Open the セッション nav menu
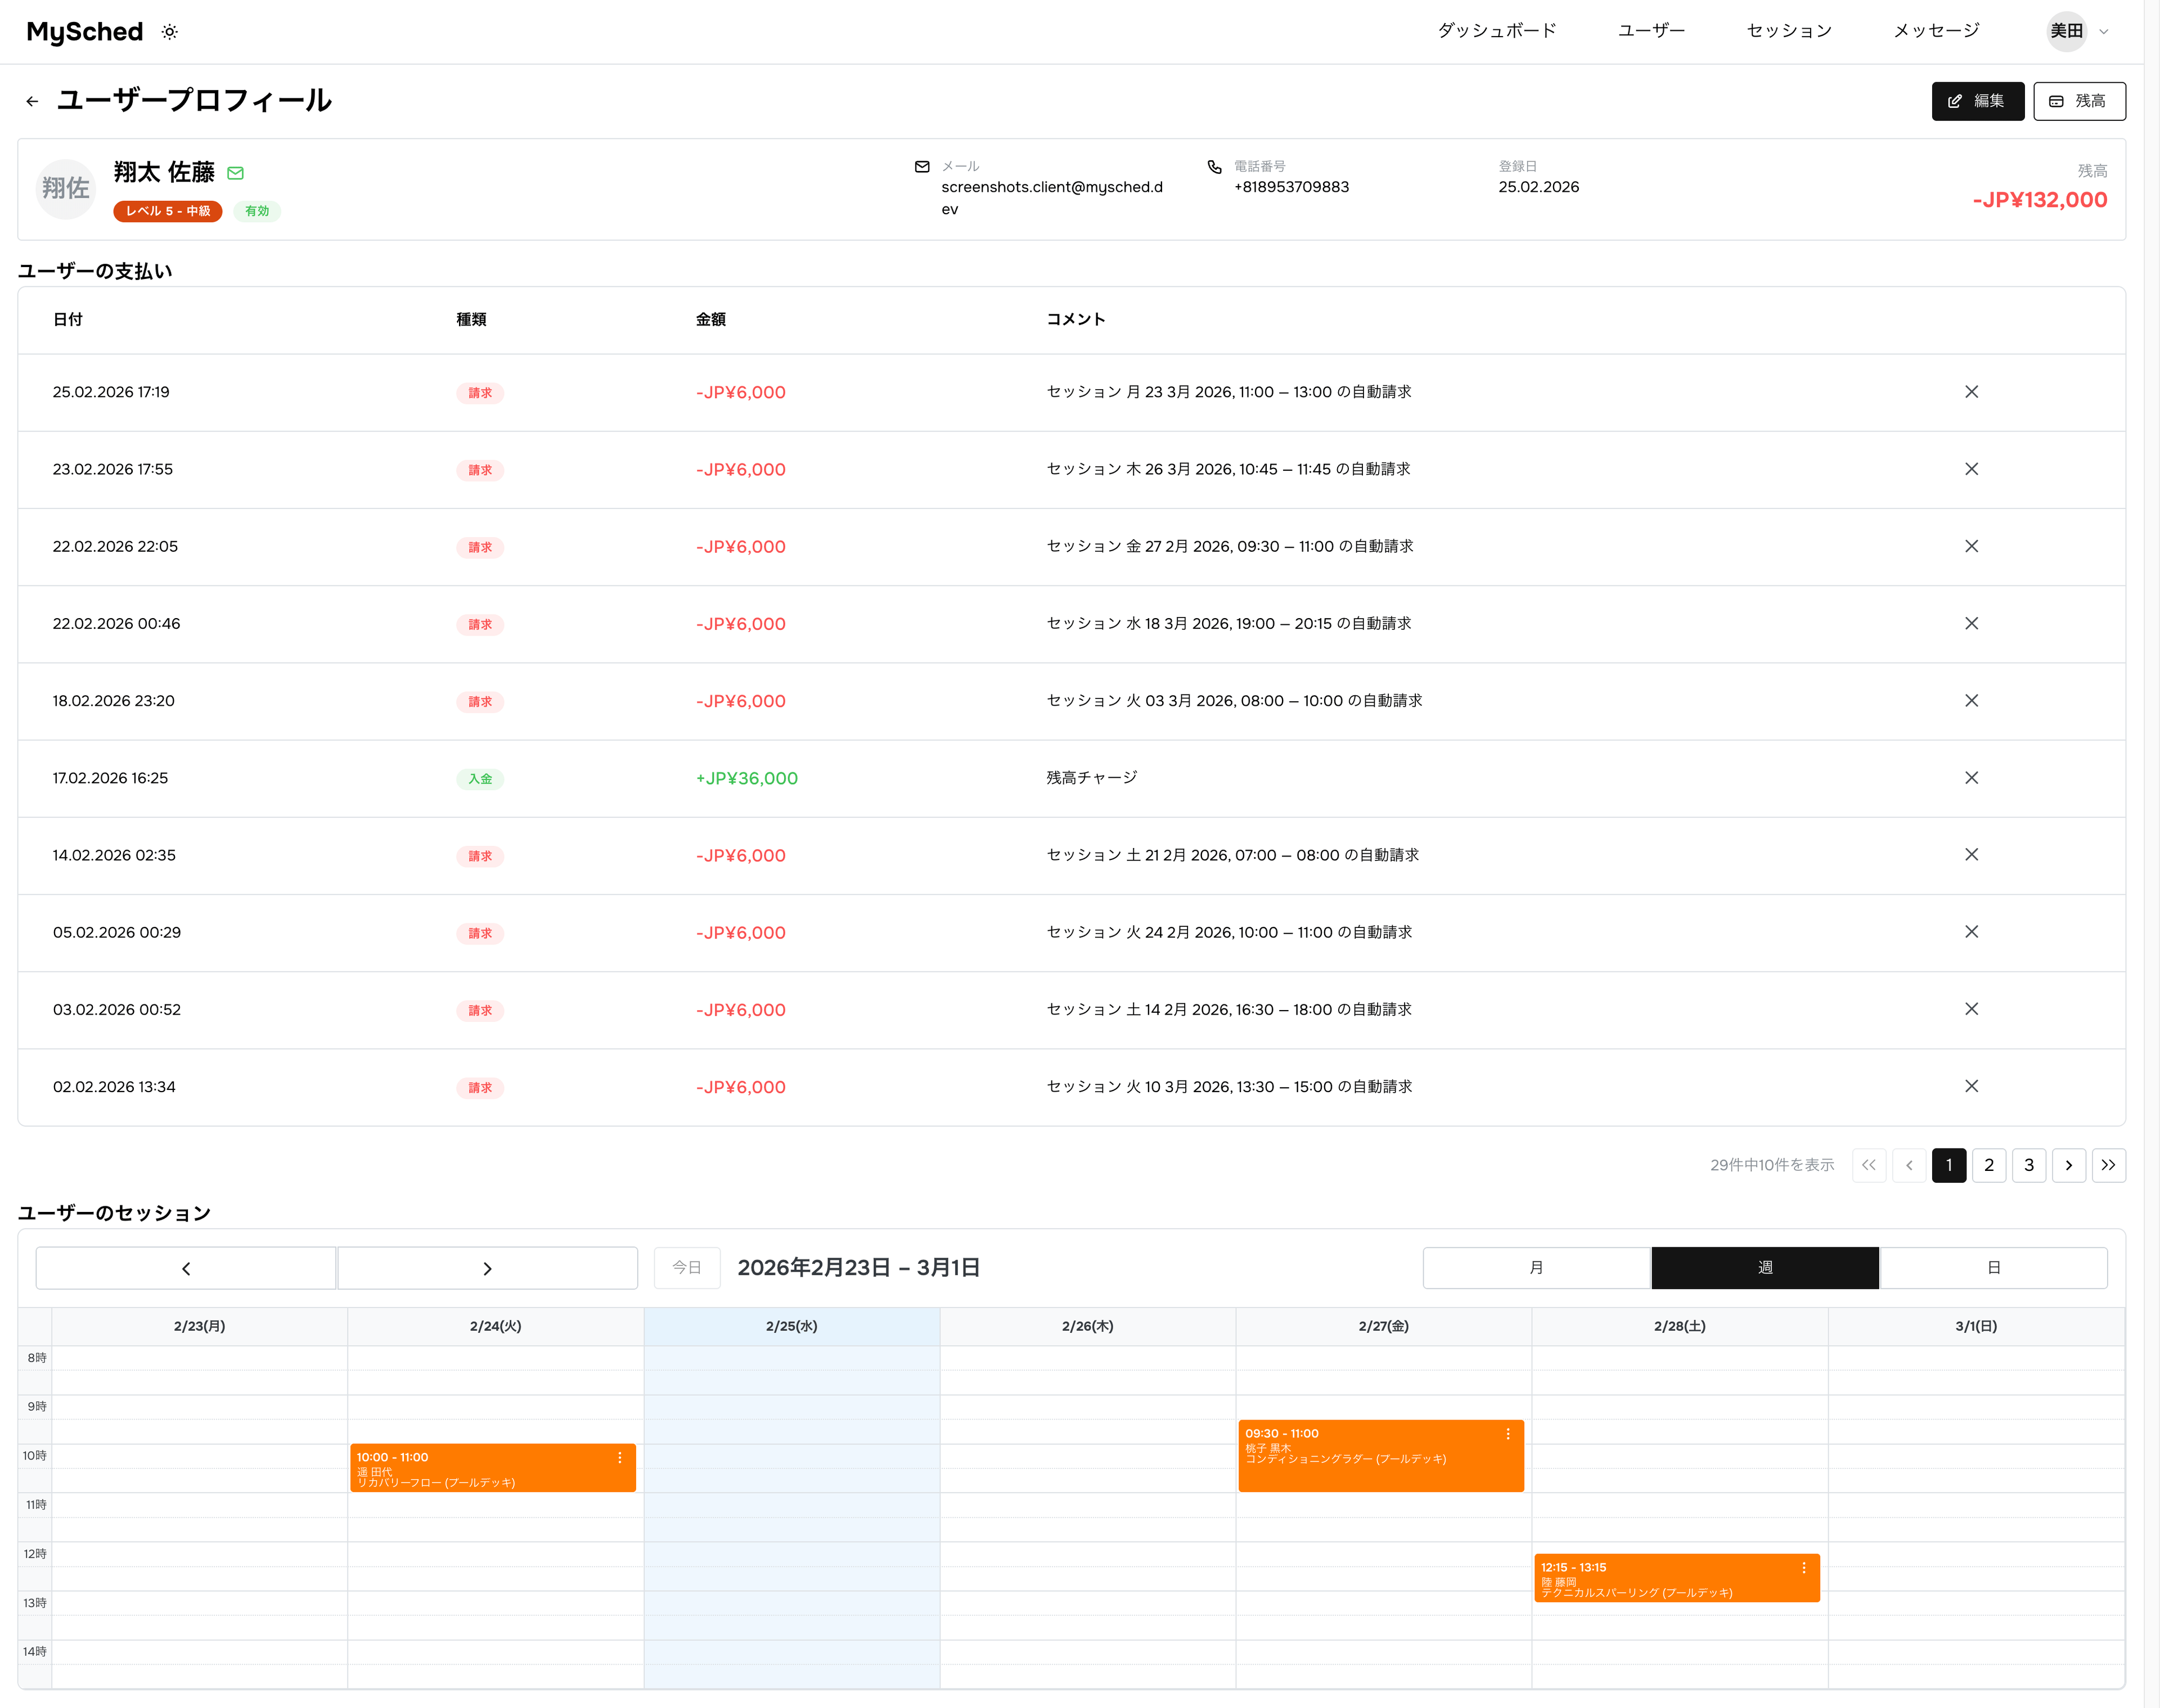The image size is (2160, 1708). 1789,31
